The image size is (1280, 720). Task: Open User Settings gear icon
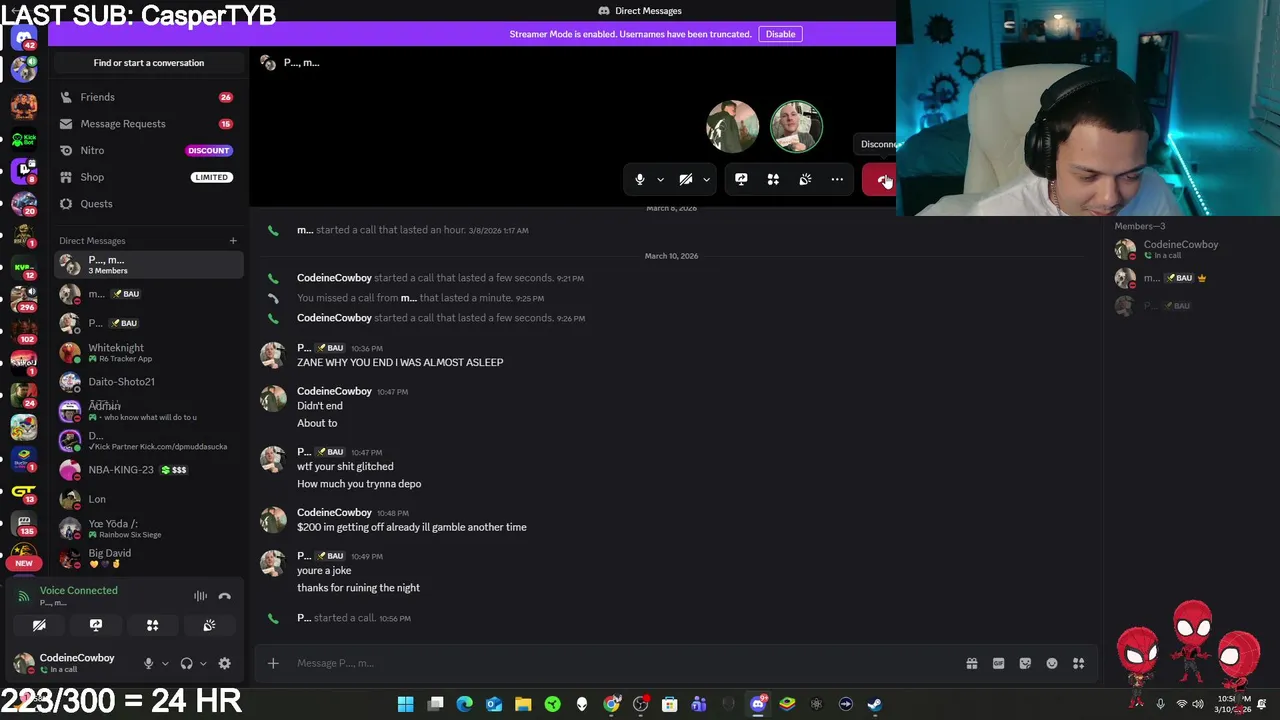pyautogui.click(x=225, y=663)
